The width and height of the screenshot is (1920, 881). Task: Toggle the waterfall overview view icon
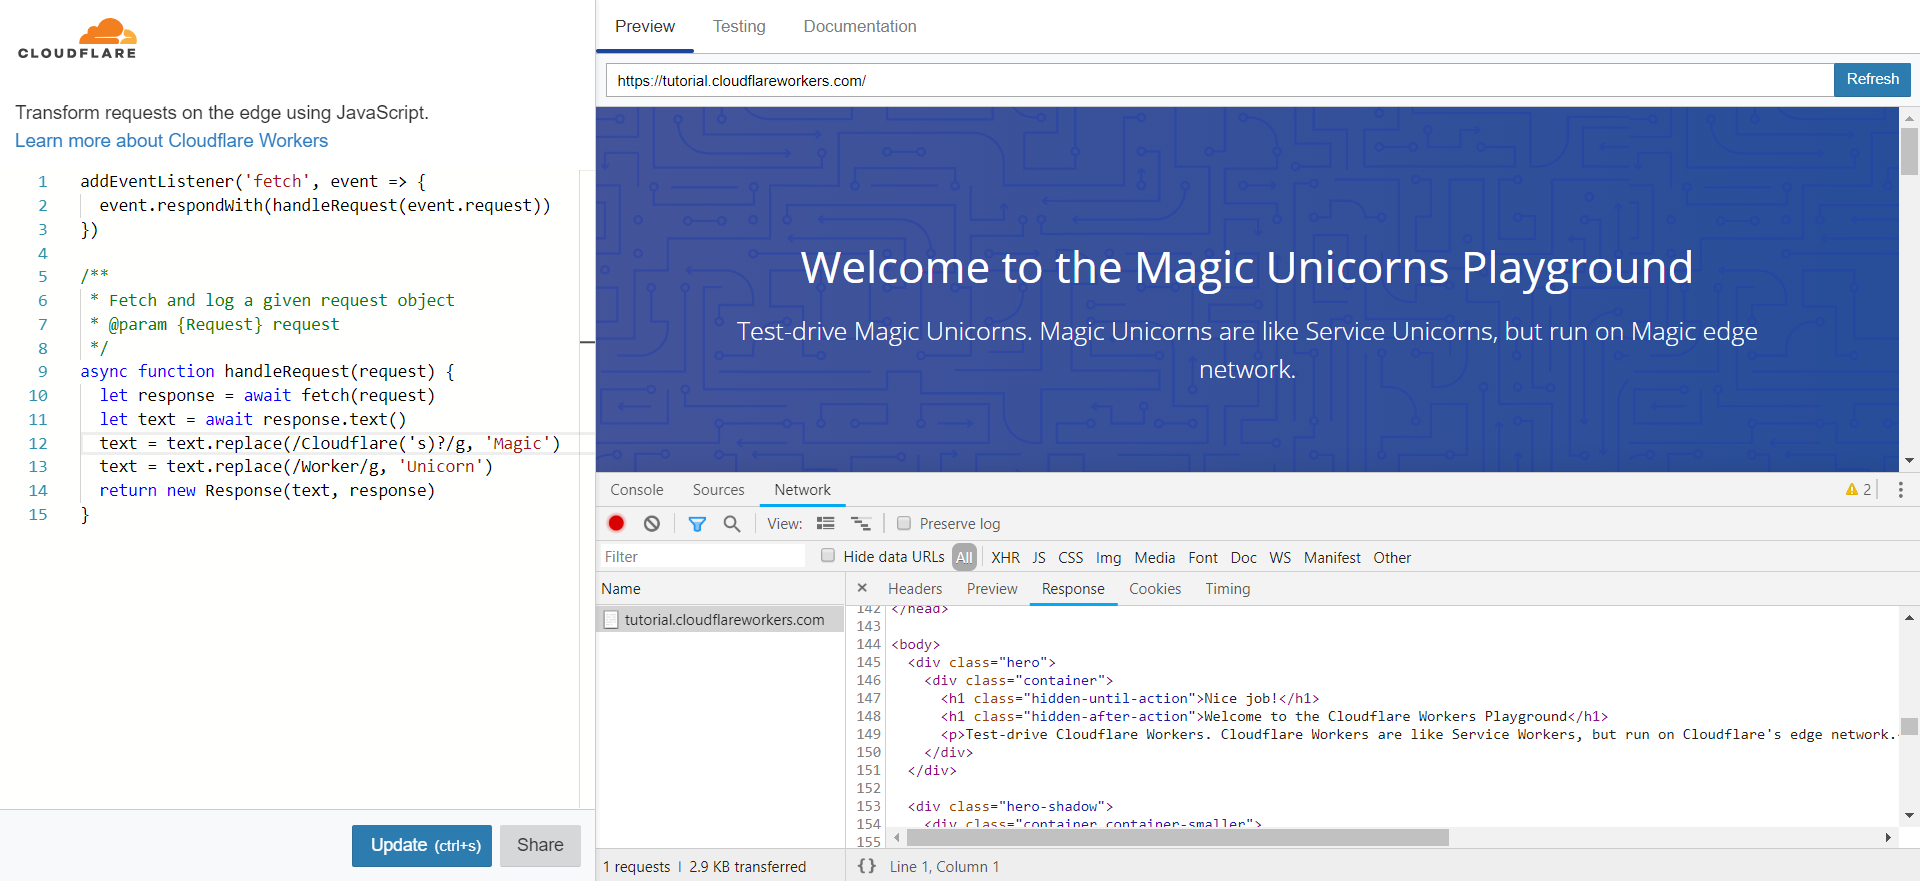pos(860,523)
